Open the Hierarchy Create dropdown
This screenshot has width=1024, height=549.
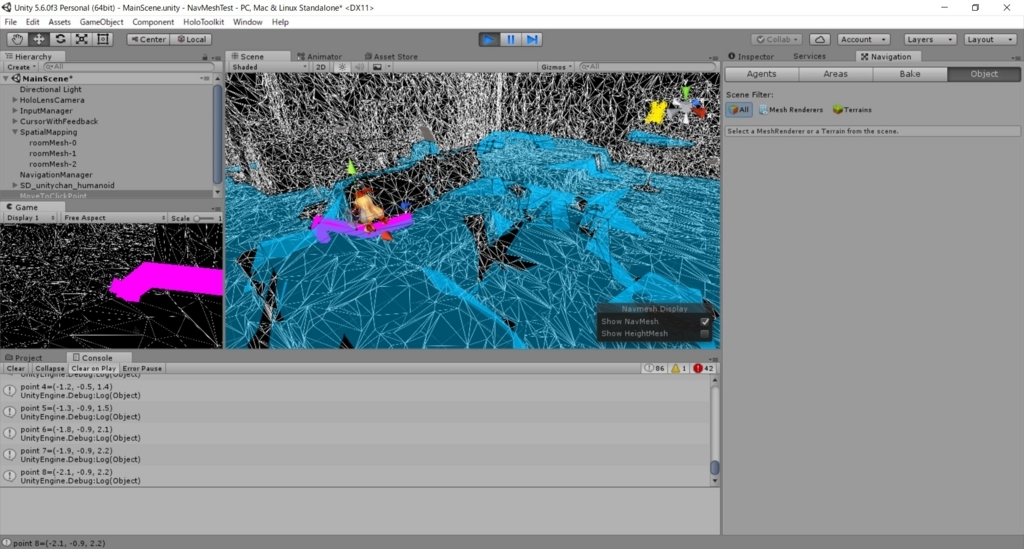[21, 67]
